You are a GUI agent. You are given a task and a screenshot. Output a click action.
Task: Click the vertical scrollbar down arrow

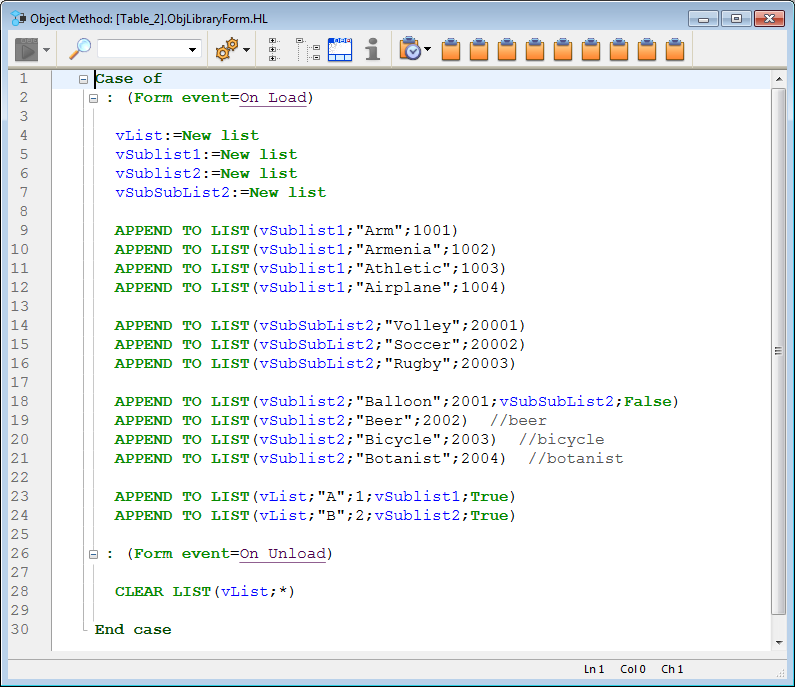pyautogui.click(x=779, y=642)
